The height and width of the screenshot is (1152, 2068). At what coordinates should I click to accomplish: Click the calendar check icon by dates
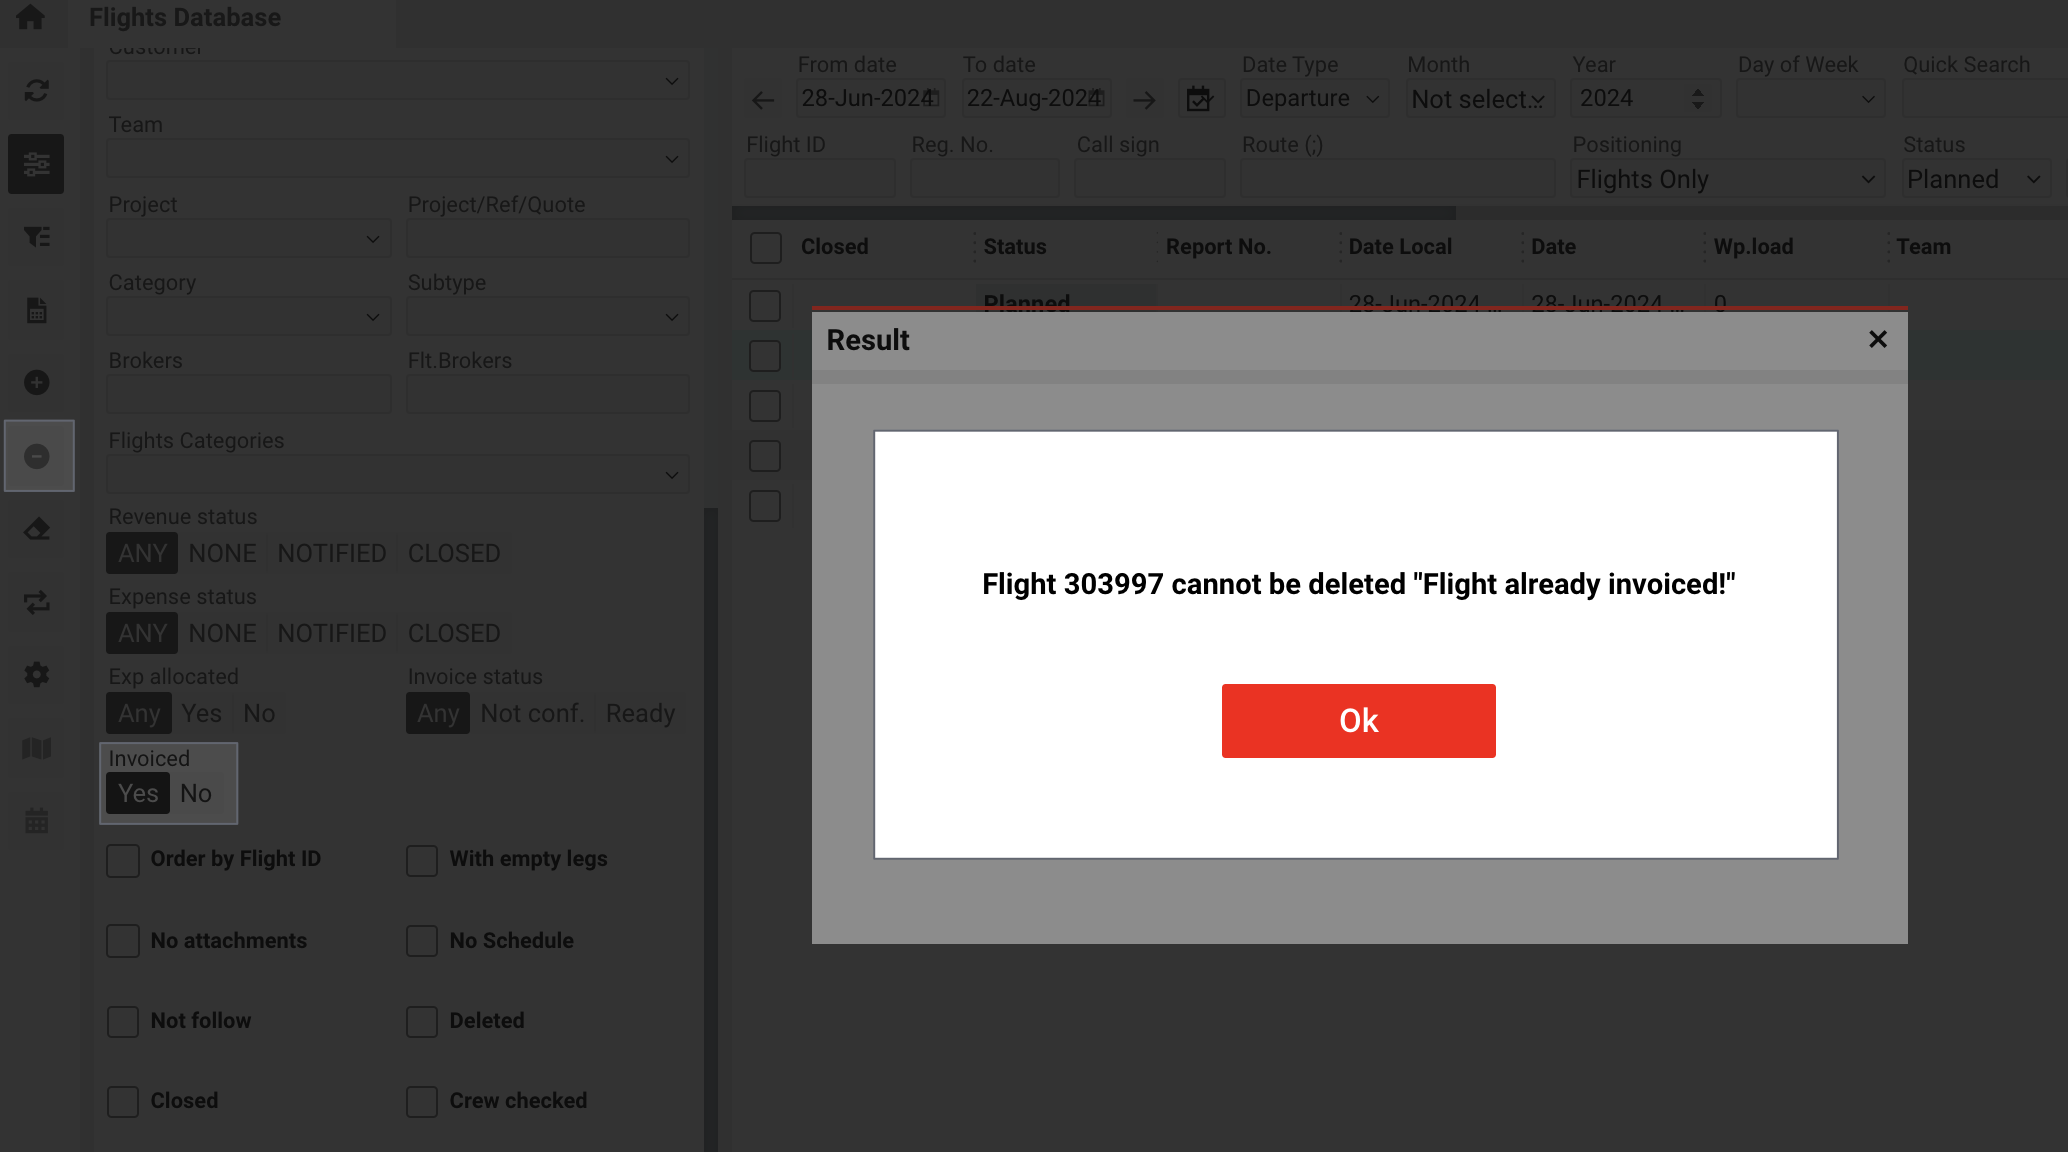pos(1198,99)
